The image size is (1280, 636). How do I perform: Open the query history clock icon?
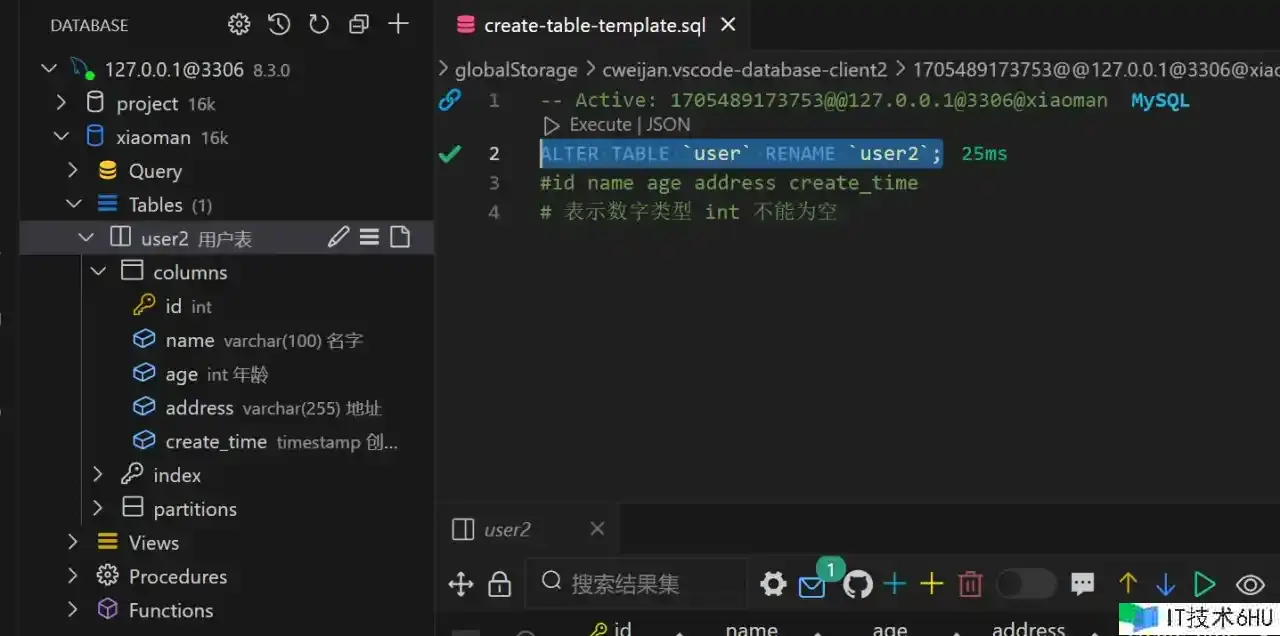279,25
